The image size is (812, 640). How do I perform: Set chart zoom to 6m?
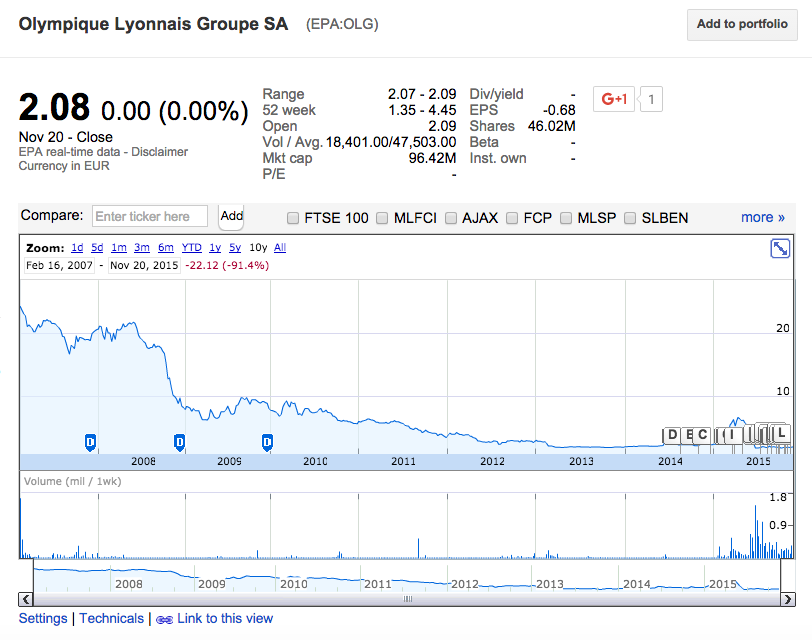pyautogui.click(x=166, y=248)
